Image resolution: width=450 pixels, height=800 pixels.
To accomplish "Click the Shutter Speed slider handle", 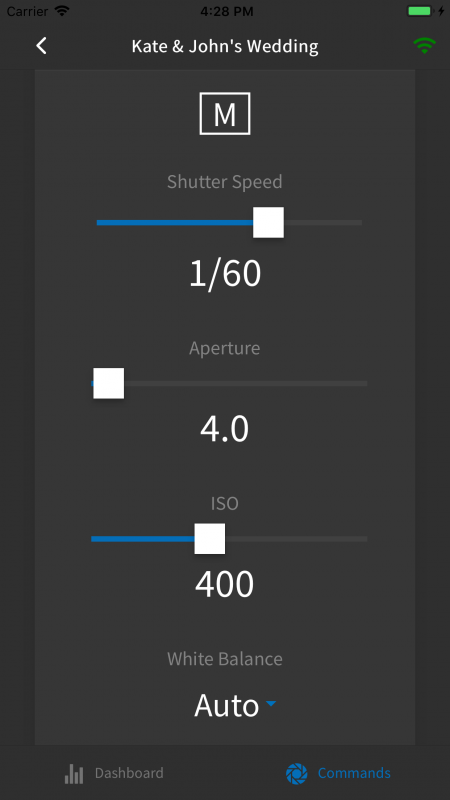I will 268,222.
